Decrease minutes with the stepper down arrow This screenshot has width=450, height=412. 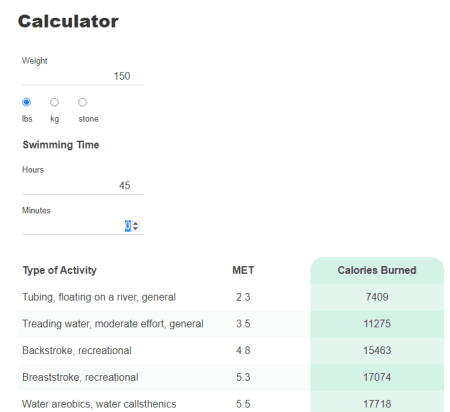click(135, 229)
